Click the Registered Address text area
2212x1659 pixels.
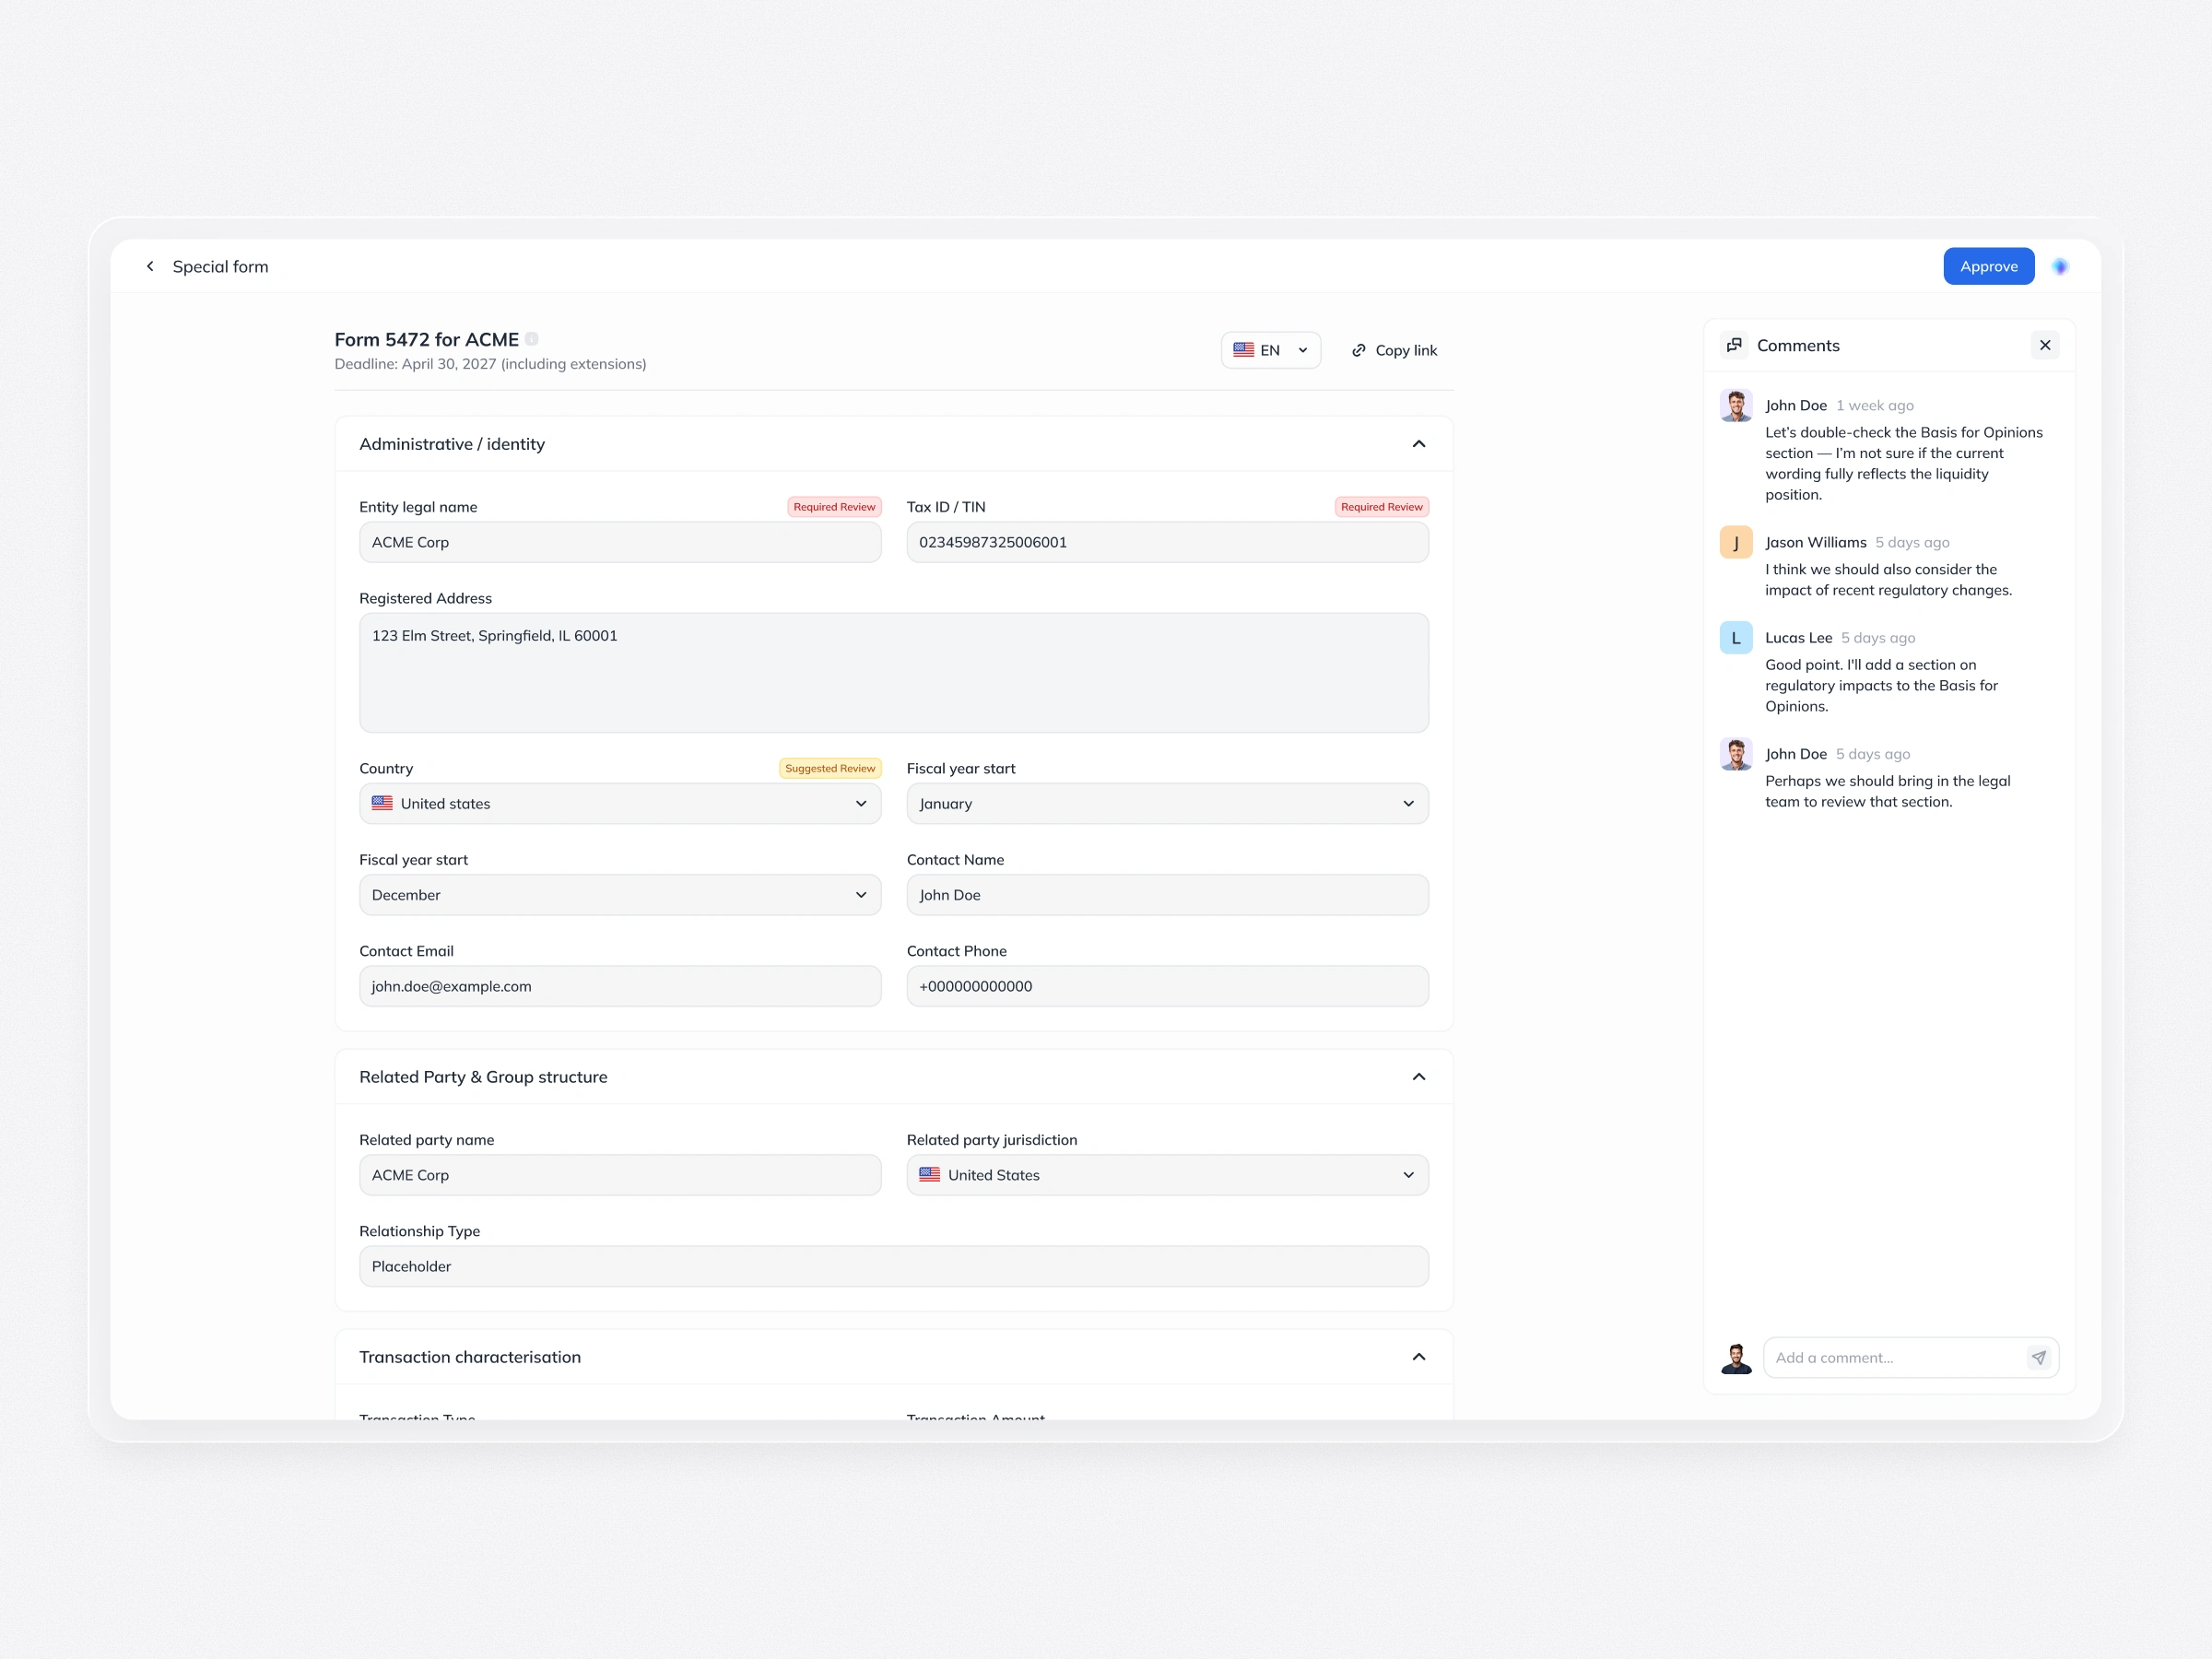pos(894,673)
